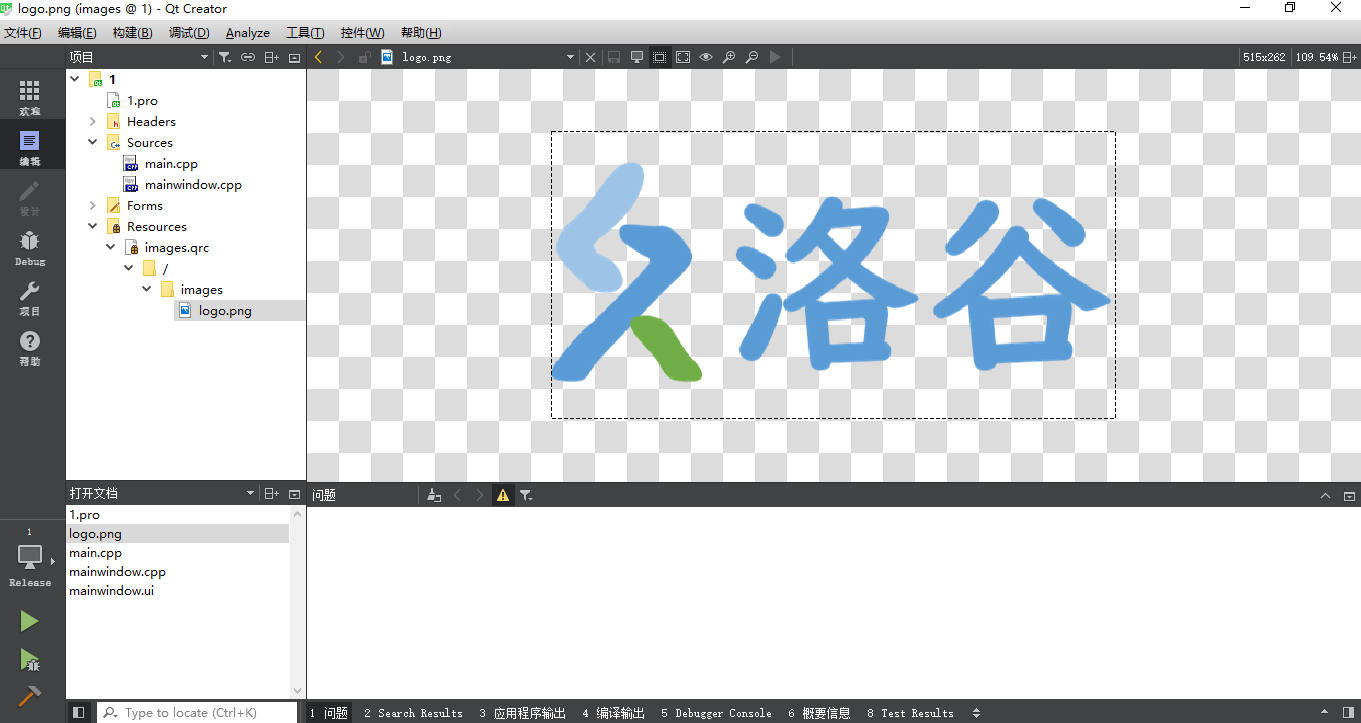
Task: Toggle left sidebar visibility
Action: (x=78, y=712)
